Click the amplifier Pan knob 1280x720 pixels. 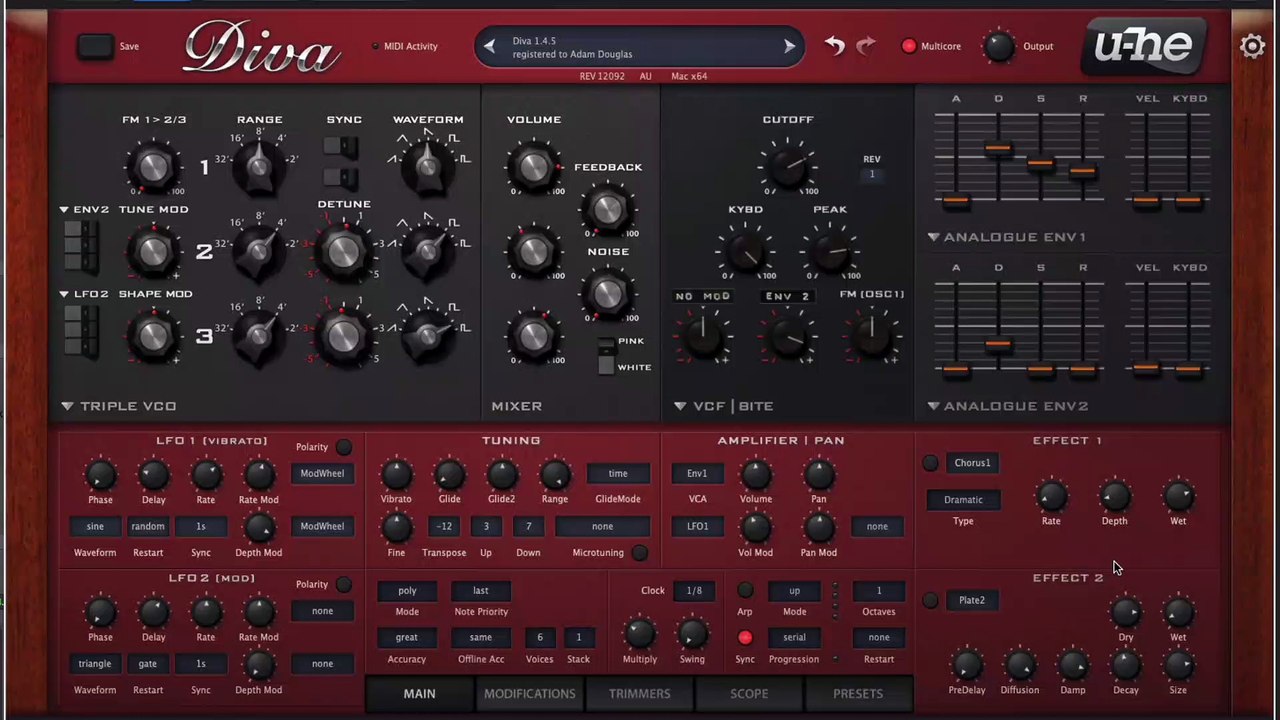click(818, 475)
